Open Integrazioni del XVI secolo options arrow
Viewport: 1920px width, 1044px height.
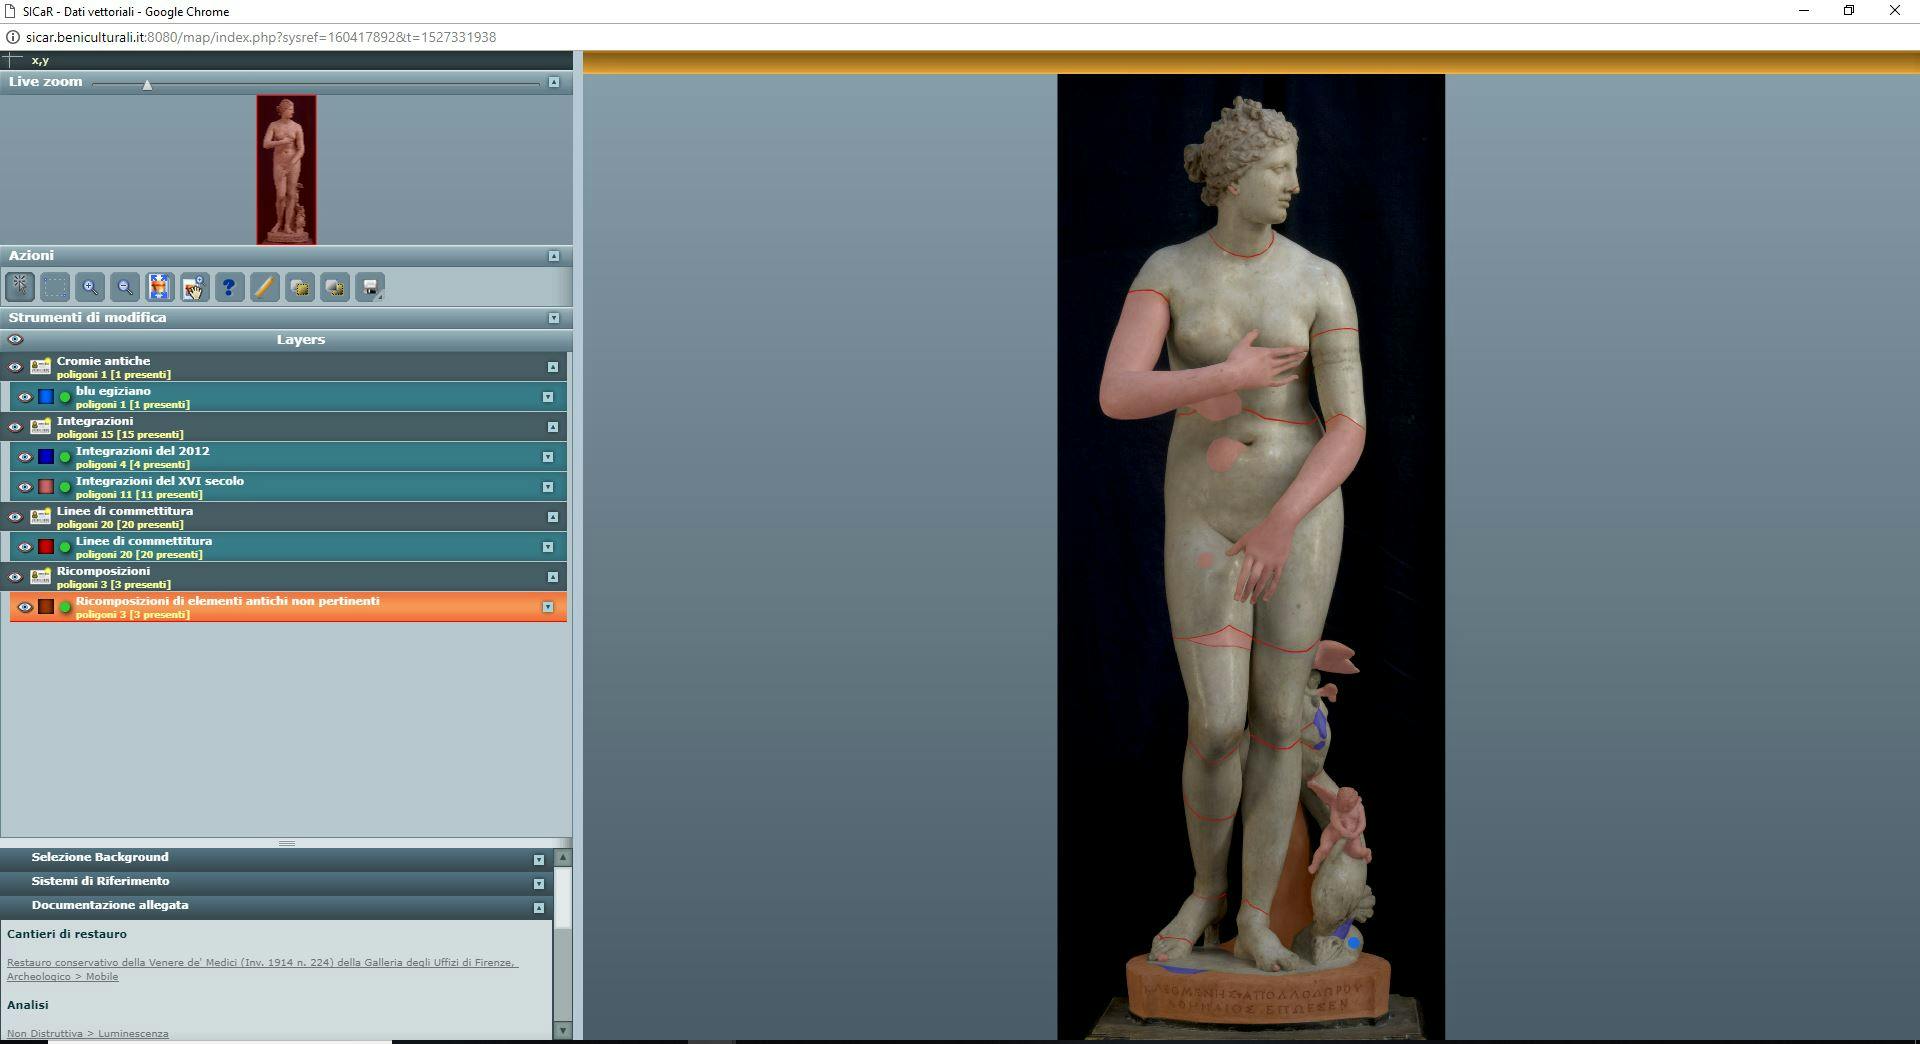(x=548, y=487)
